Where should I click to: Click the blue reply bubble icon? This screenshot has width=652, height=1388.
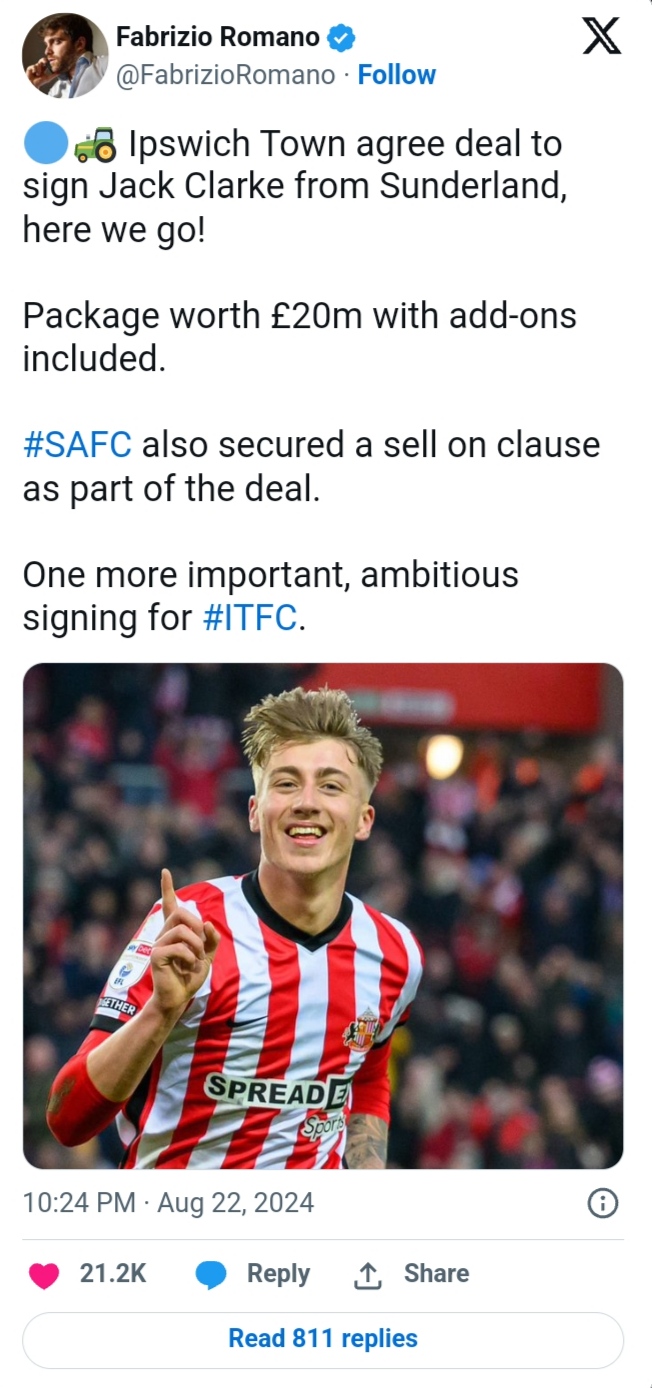211,1274
